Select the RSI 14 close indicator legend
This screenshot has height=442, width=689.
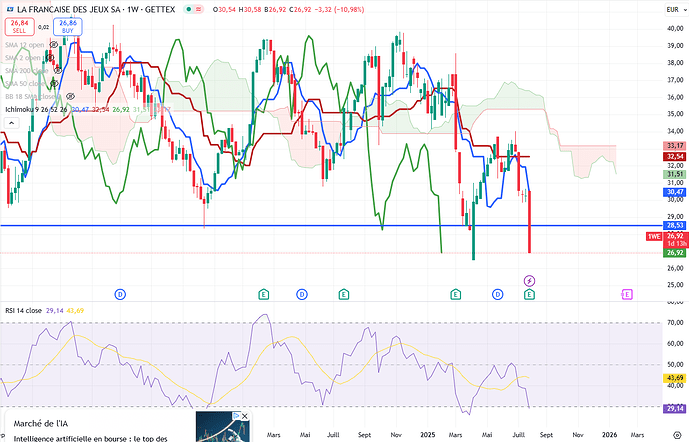point(27,312)
